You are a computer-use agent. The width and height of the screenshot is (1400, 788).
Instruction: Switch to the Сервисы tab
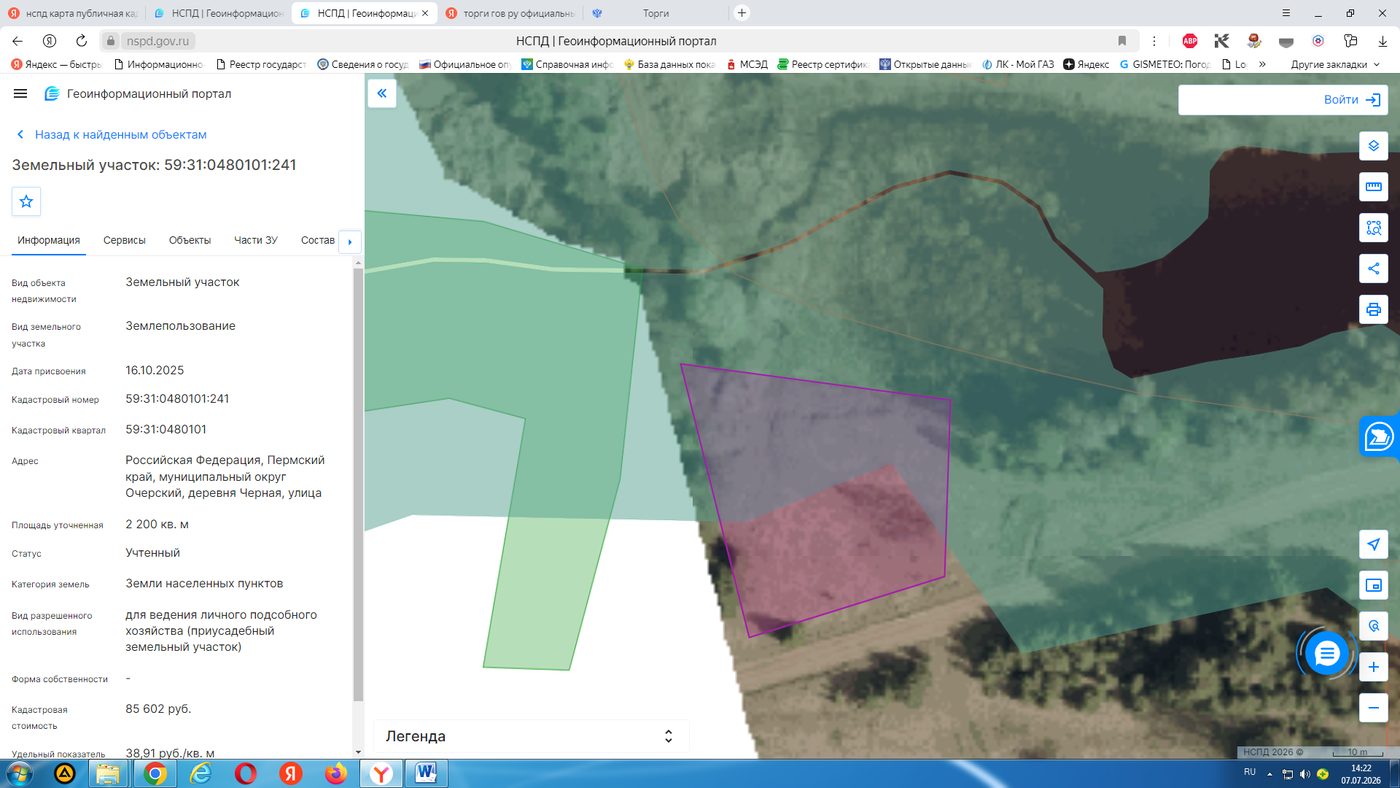point(124,240)
